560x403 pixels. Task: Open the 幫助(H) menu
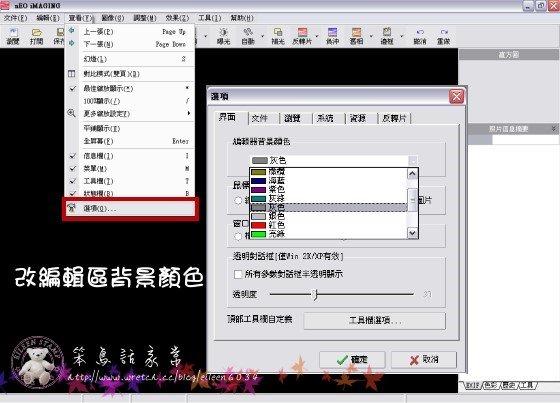[x=242, y=18]
